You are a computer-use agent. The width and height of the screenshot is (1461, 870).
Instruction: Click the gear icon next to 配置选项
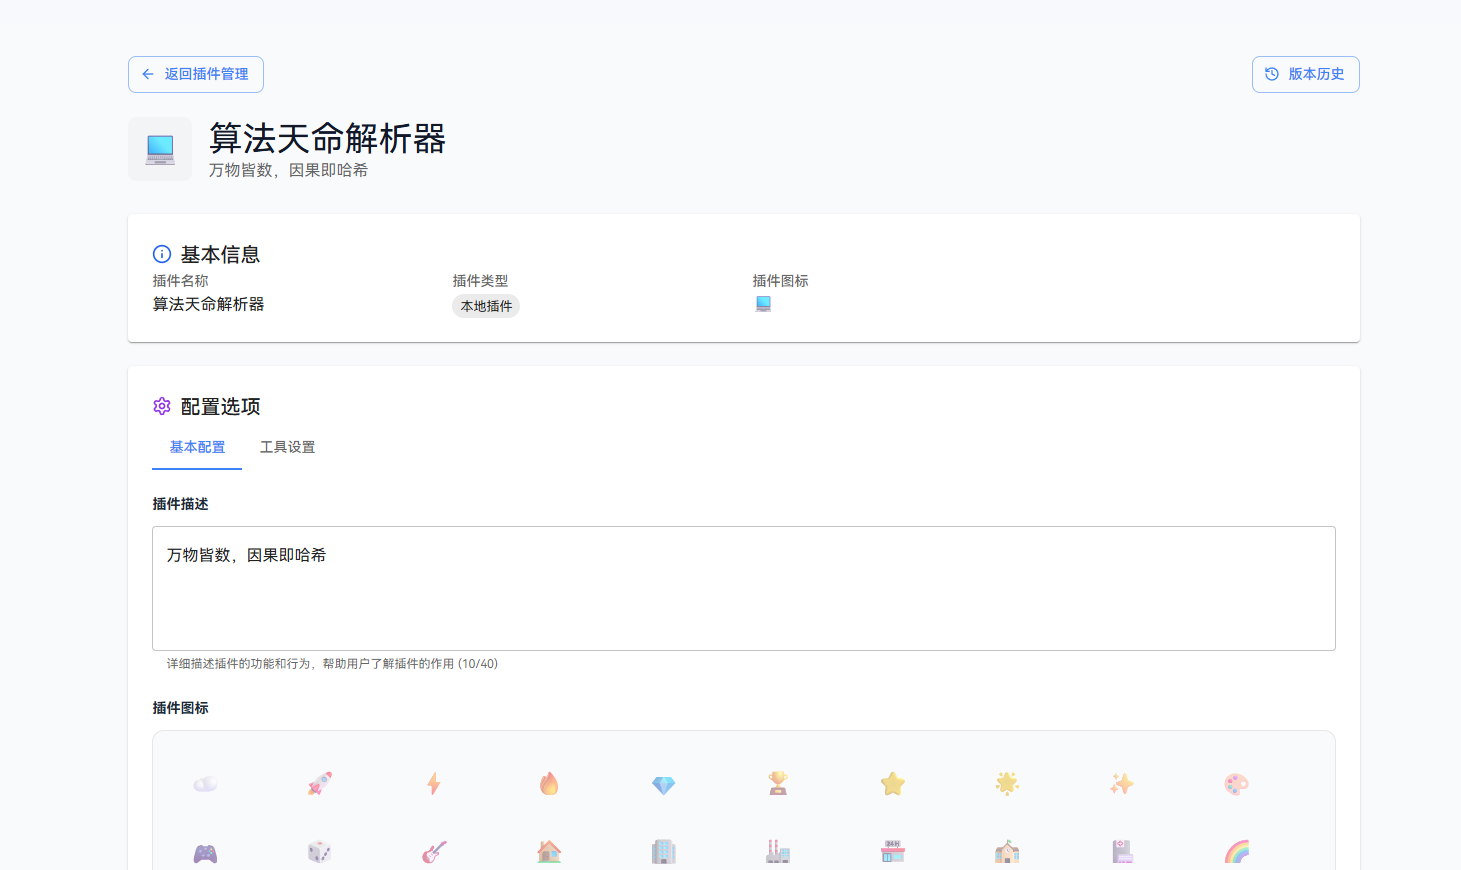pyautogui.click(x=162, y=406)
